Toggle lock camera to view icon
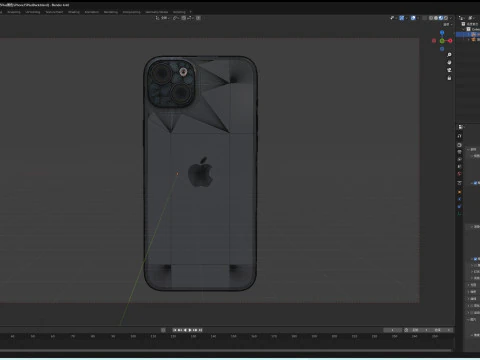The width and height of the screenshot is (480, 360). click(449, 78)
